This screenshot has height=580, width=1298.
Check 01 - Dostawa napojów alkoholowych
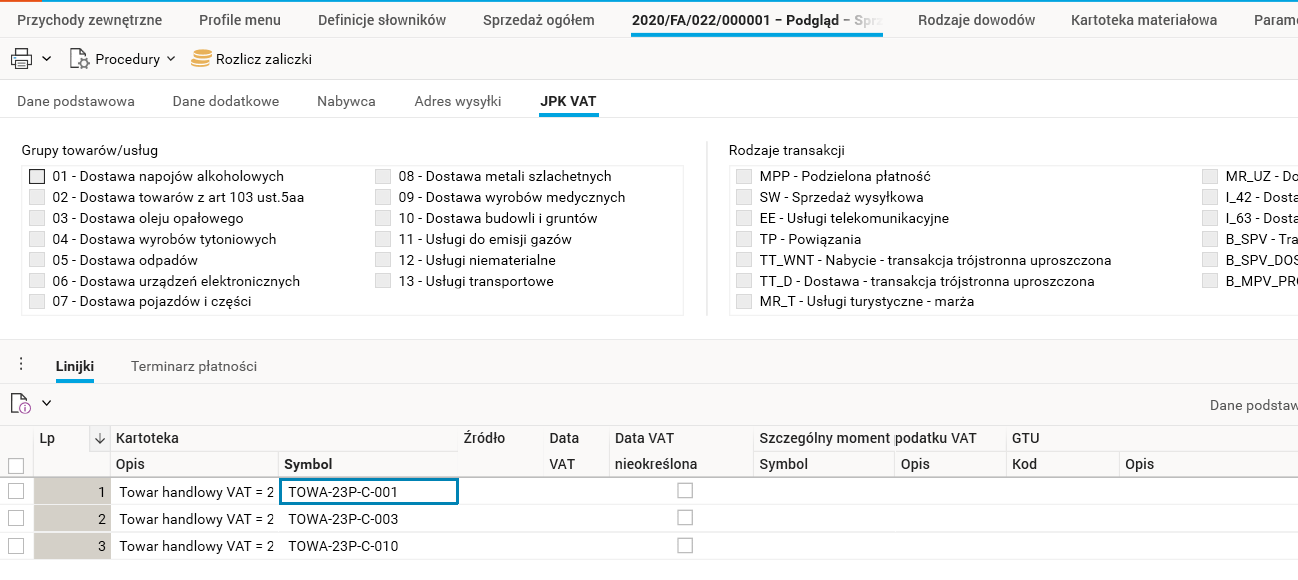[x=37, y=176]
